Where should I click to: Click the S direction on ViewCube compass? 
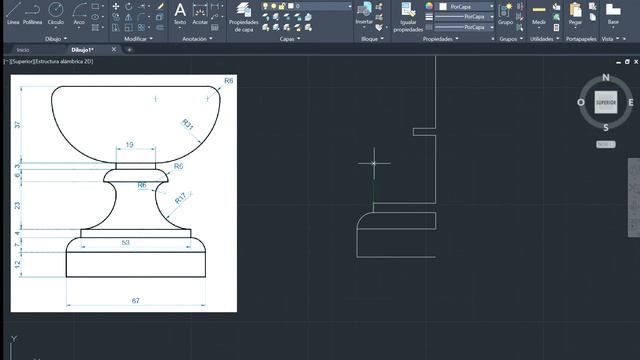pos(606,128)
